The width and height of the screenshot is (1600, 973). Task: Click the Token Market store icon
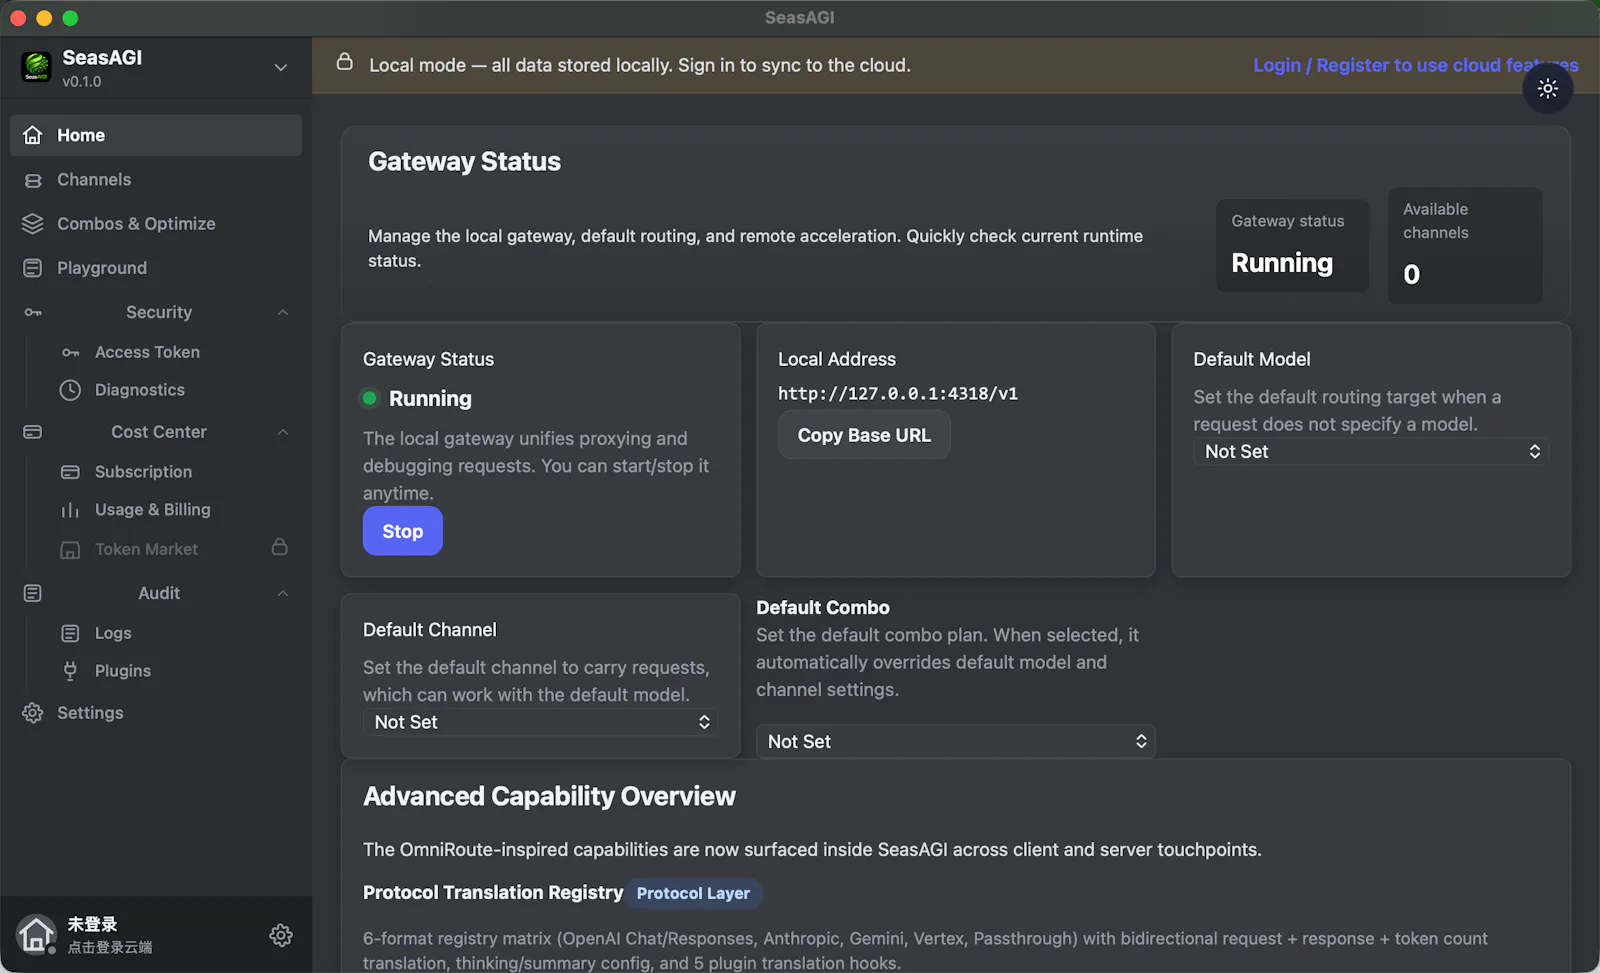pos(70,550)
